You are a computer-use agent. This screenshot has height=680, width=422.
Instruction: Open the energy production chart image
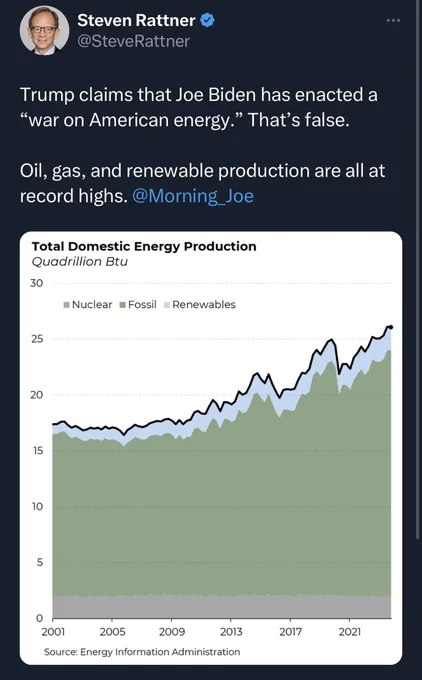211,448
